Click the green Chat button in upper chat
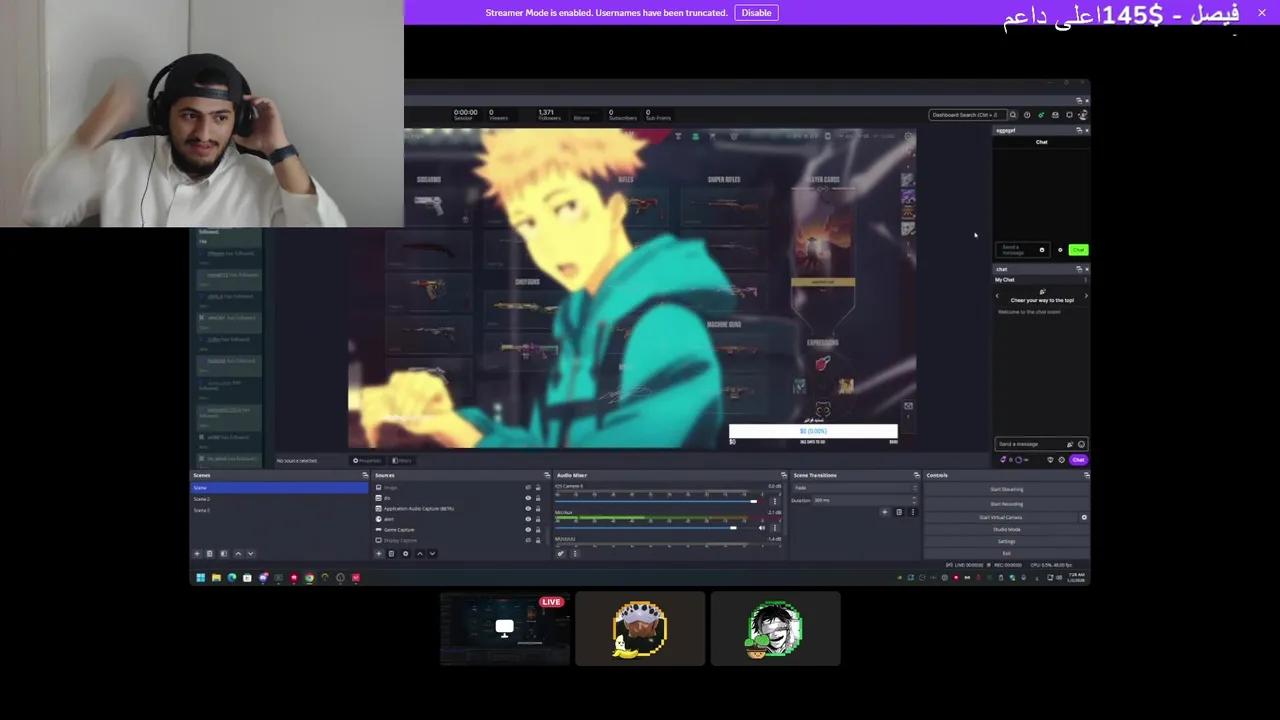The width and height of the screenshot is (1280, 720). click(x=1078, y=250)
